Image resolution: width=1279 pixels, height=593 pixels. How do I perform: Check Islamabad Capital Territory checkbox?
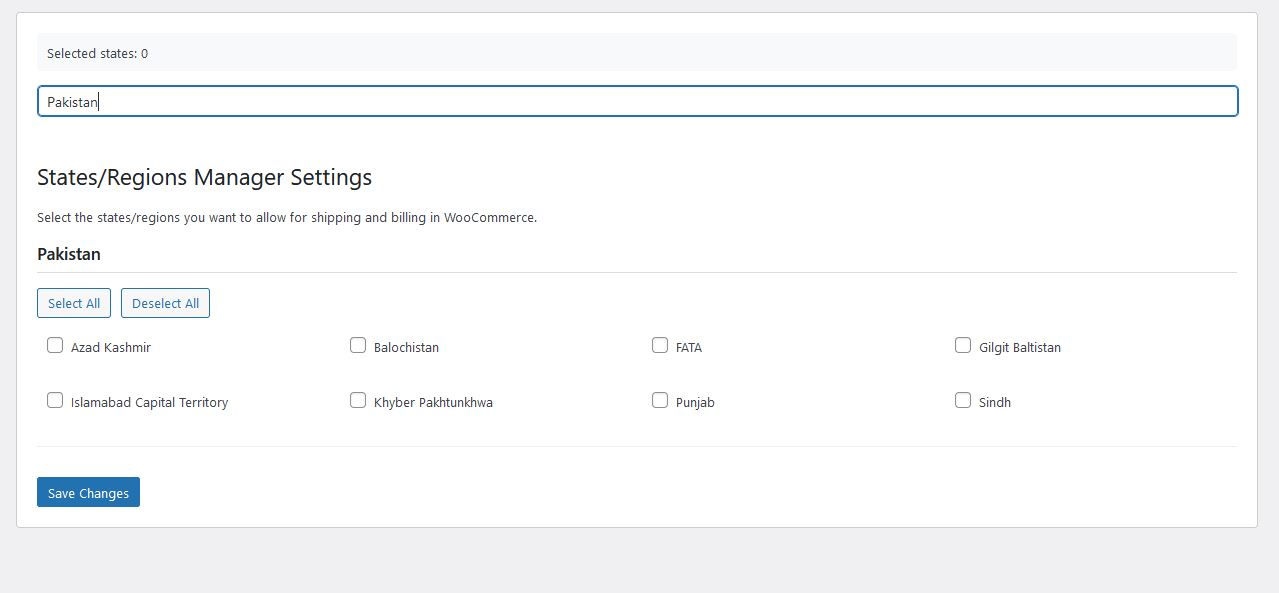coord(55,400)
